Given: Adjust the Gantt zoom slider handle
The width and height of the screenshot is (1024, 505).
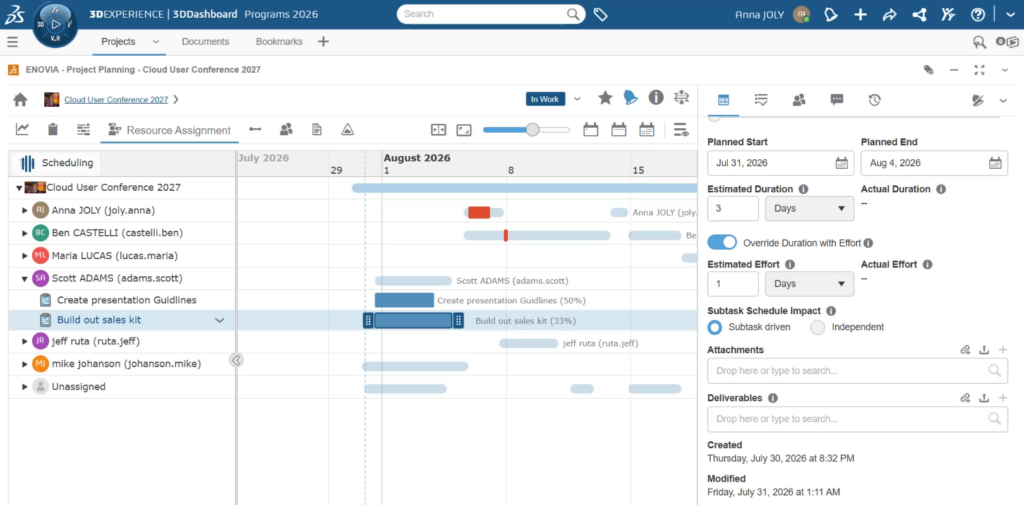Looking at the screenshot, I should [x=533, y=130].
